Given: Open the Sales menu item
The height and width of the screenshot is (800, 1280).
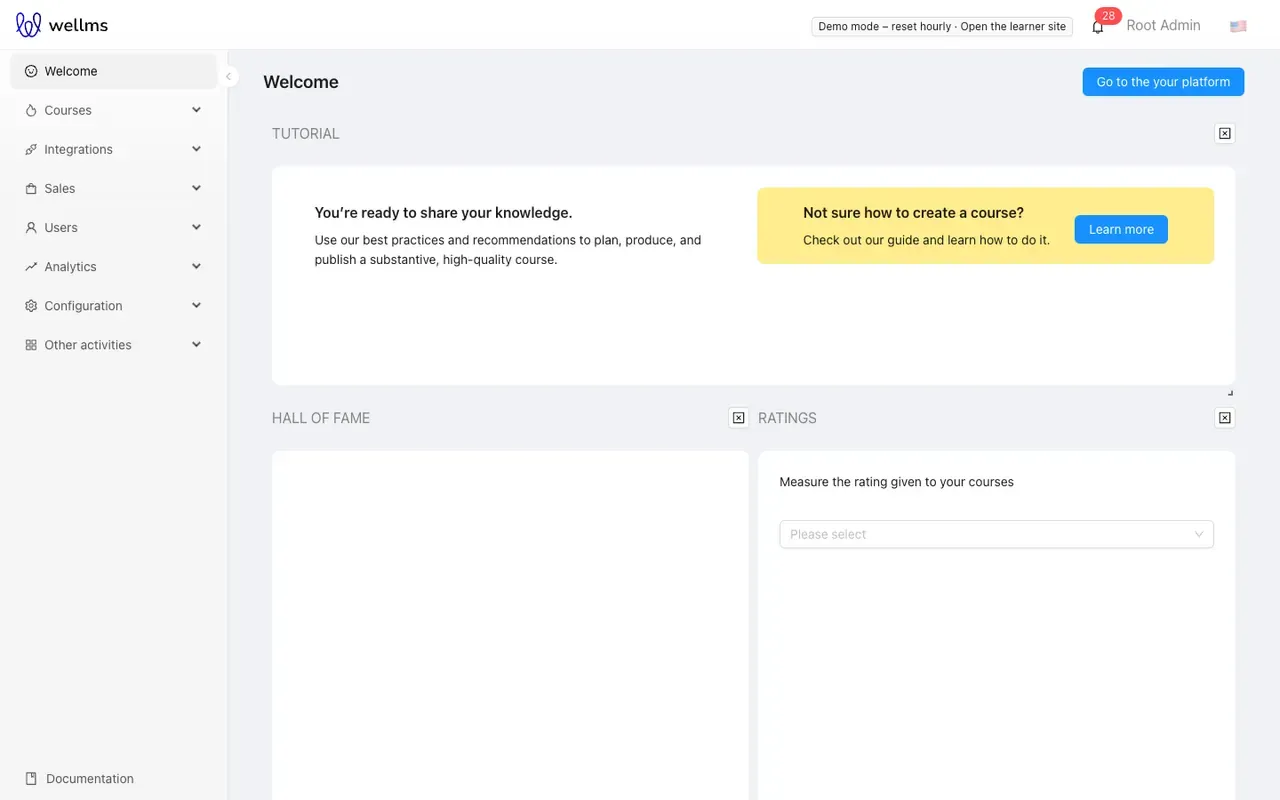Looking at the screenshot, I should (x=113, y=188).
